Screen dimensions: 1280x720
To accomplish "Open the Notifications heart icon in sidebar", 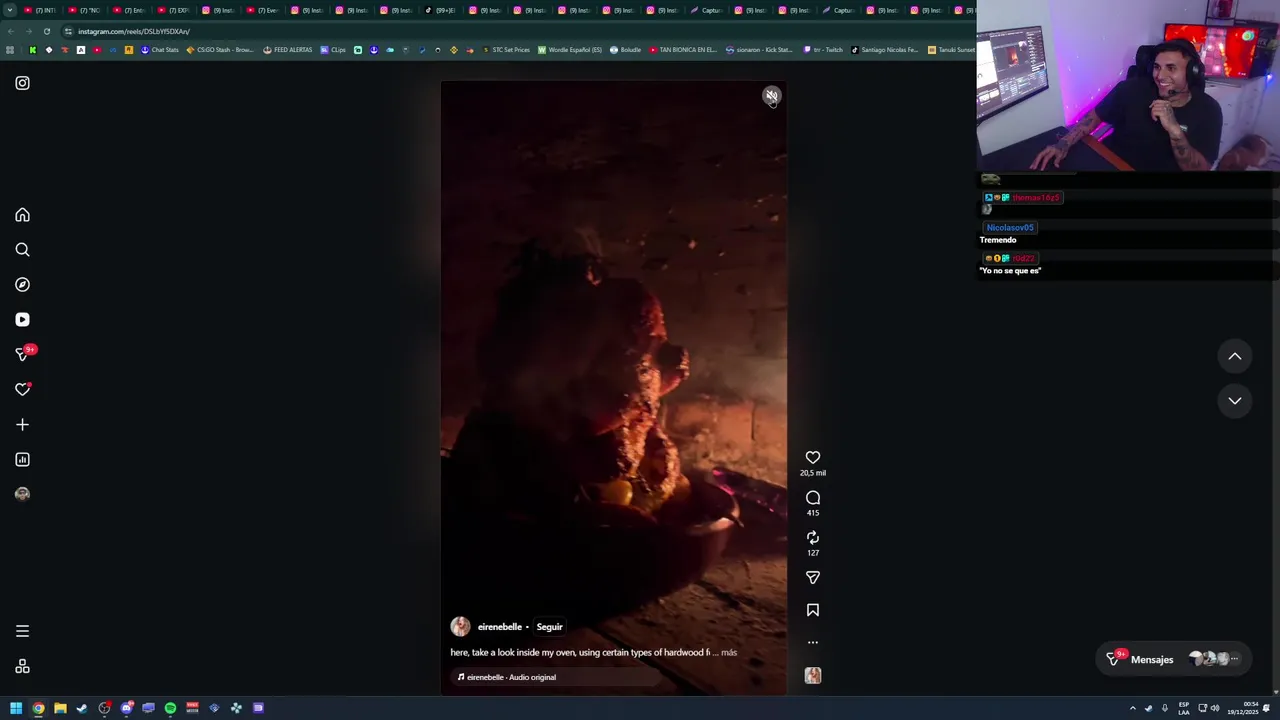I will 22,389.
